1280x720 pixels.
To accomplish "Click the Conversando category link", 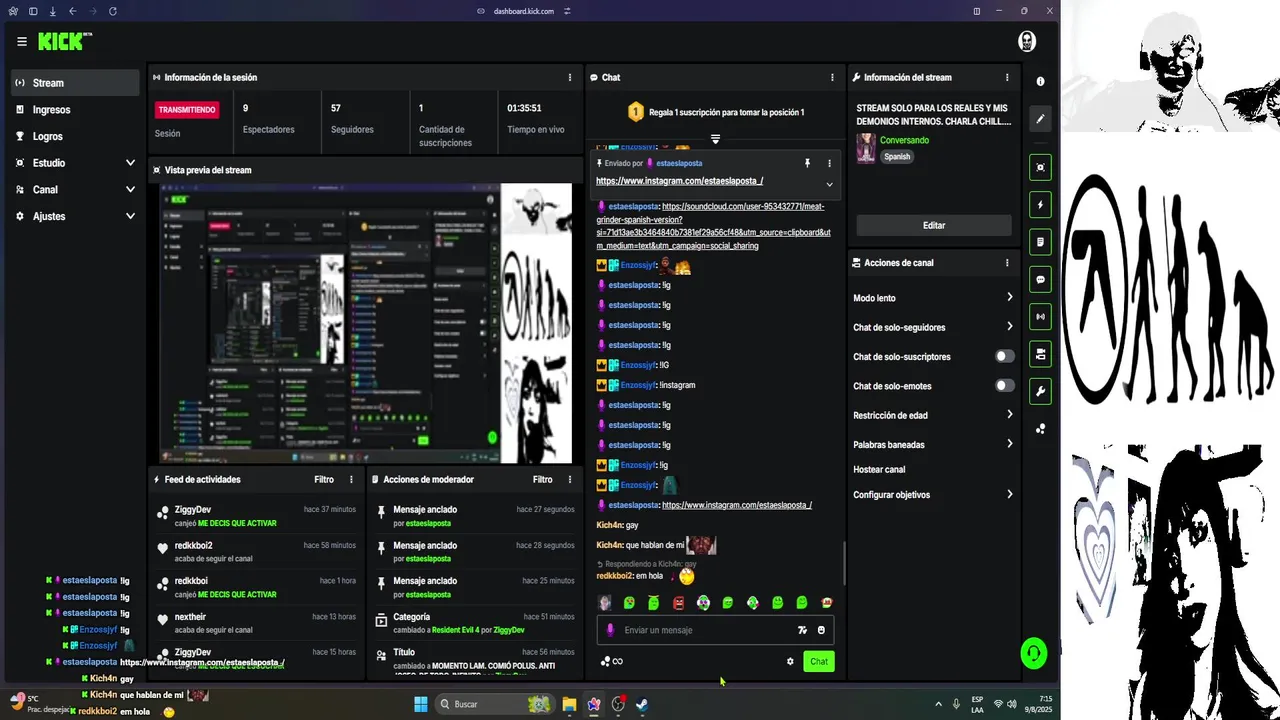I will click(x=904, y=140).
